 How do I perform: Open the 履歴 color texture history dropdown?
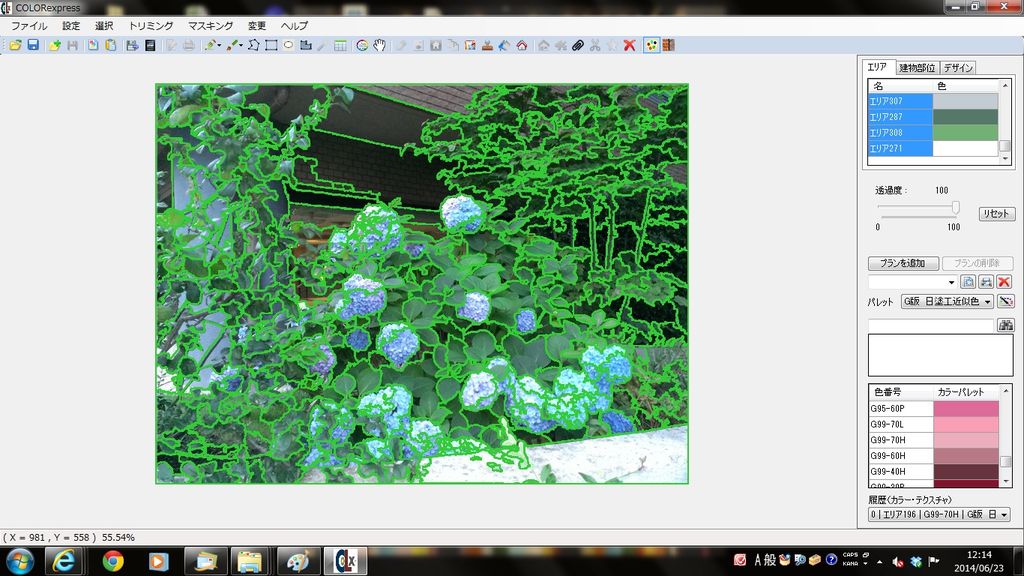[x=939, y=514]
